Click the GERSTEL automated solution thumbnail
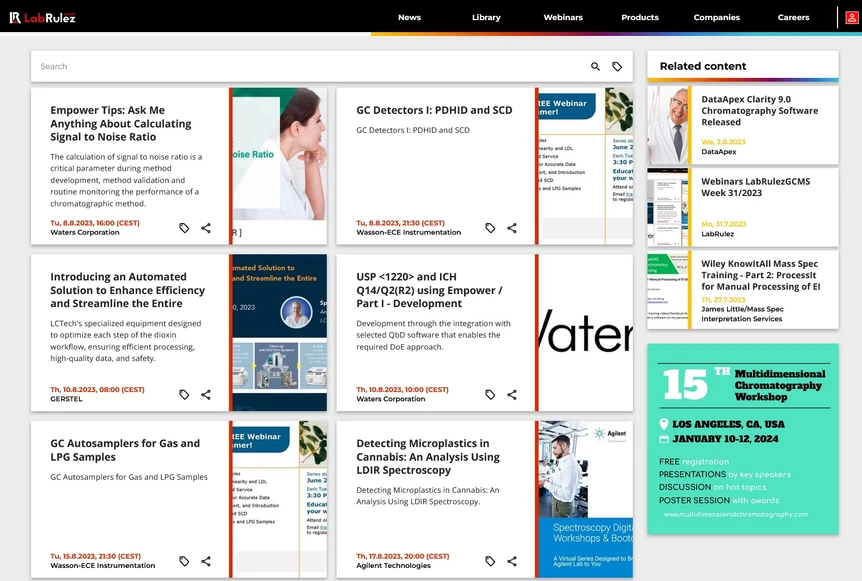 coord(280,333)
